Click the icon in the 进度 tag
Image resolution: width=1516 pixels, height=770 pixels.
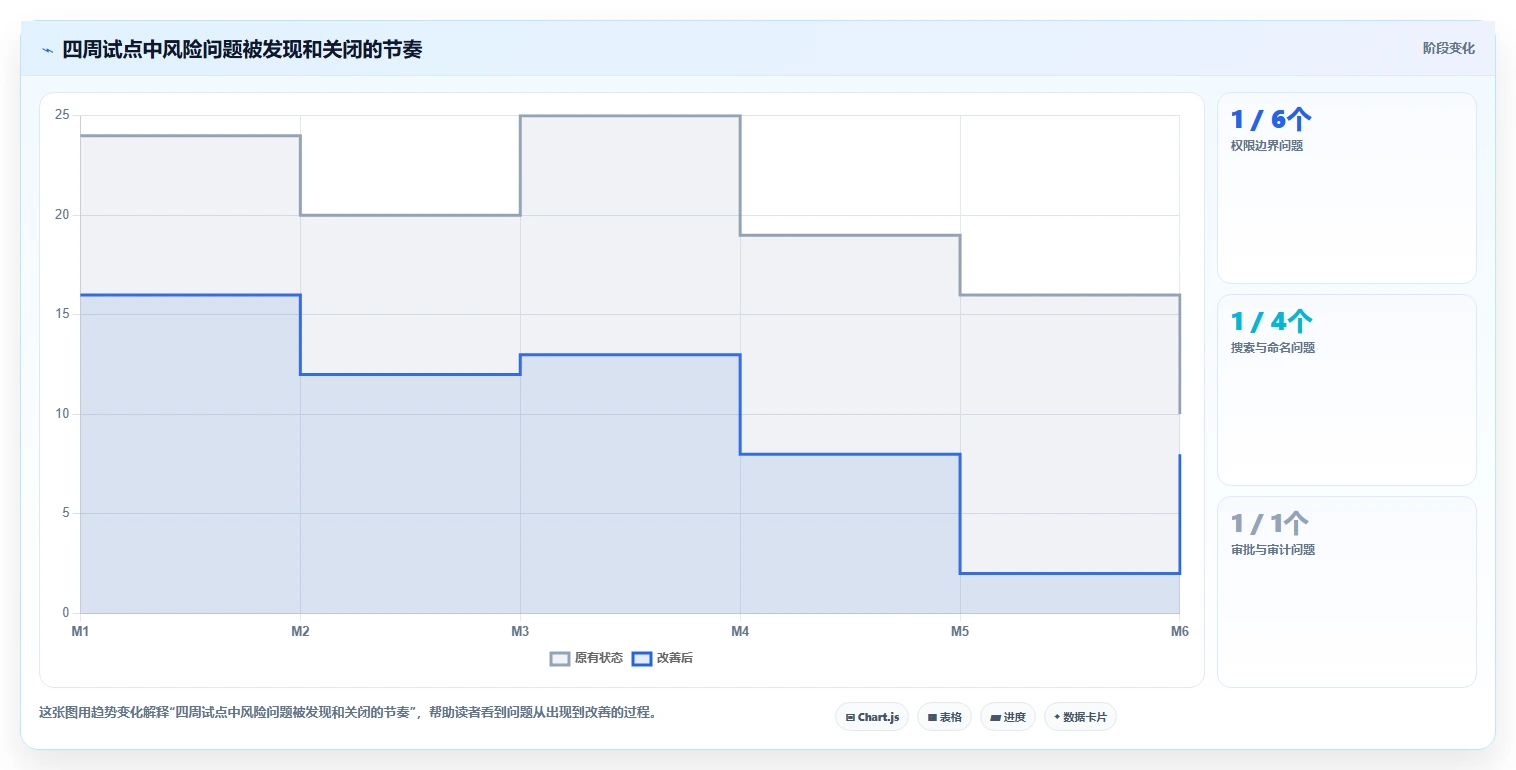[995, 717]
